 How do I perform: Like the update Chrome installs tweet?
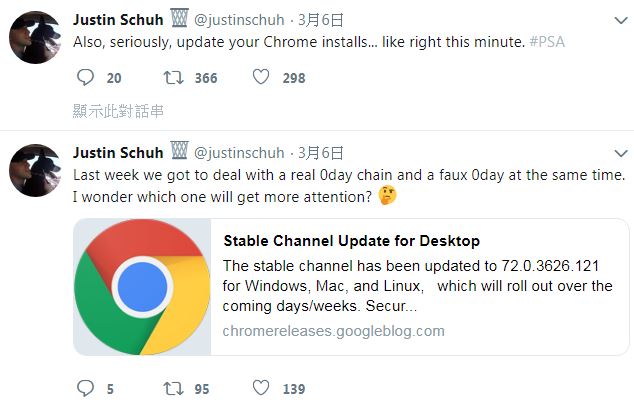pyautogui.click(x=261, y=77)
